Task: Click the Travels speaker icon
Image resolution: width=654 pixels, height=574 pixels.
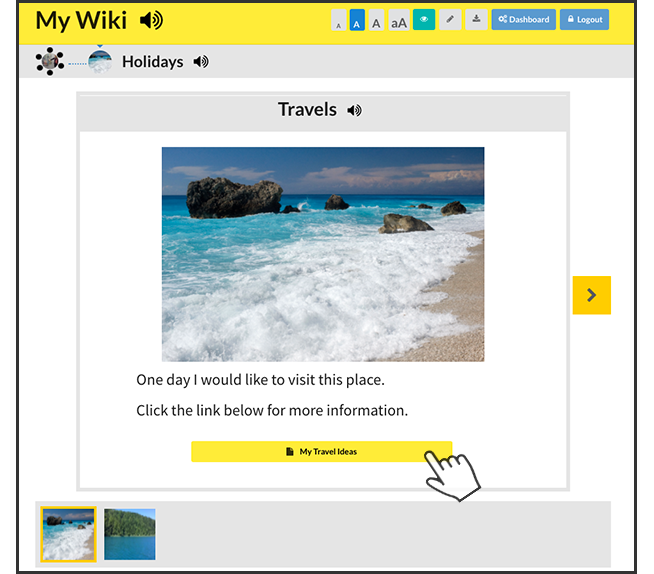Action: (355, 110)
